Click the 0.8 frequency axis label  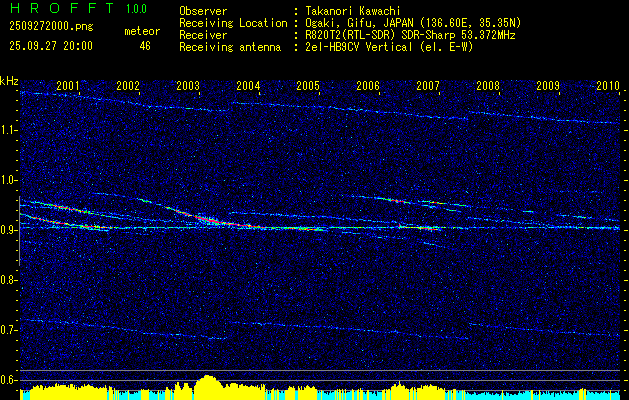coord(9,280)
